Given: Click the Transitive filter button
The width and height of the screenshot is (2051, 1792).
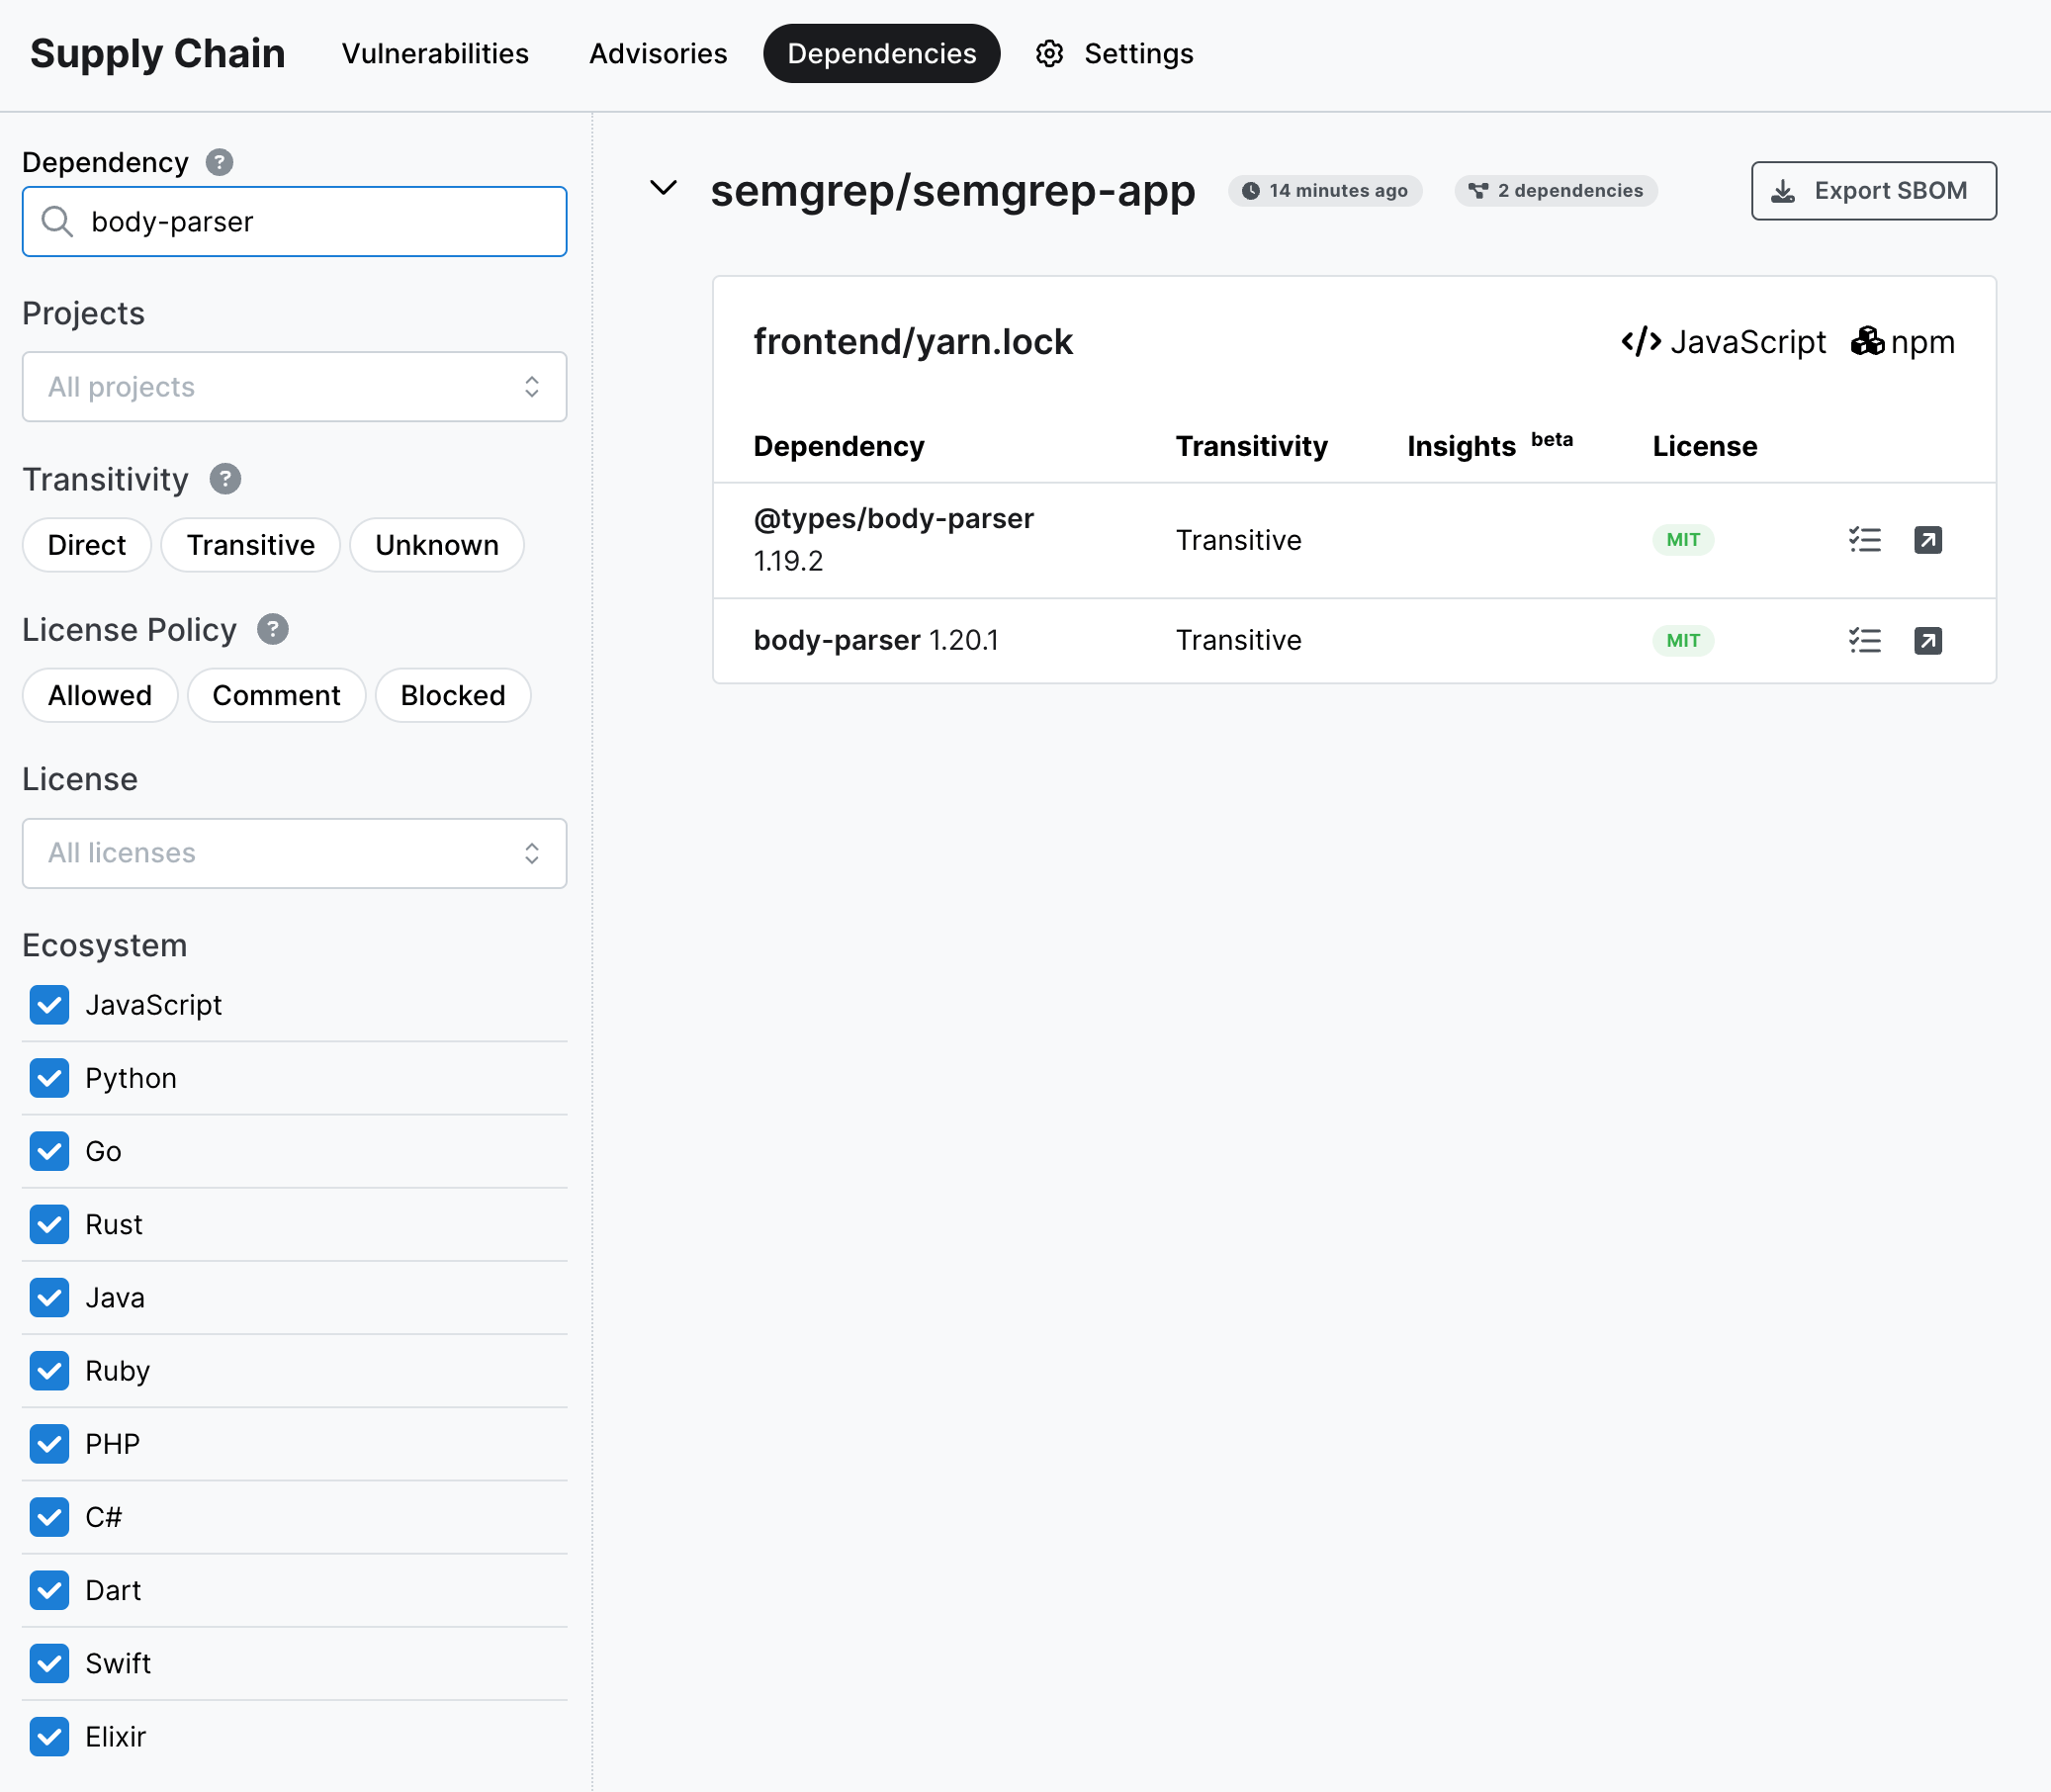Looking at the screenshot, I should click(249, 544).
